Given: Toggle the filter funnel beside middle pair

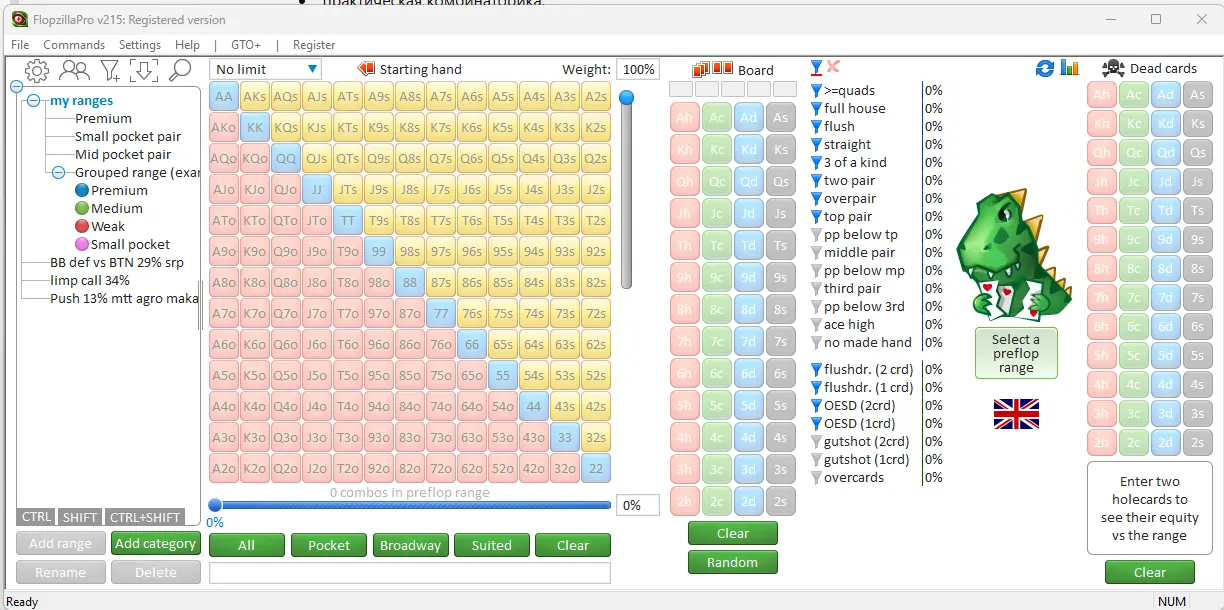Looking at the screenshot, I should pyautogui.click(x=816, y=253).
